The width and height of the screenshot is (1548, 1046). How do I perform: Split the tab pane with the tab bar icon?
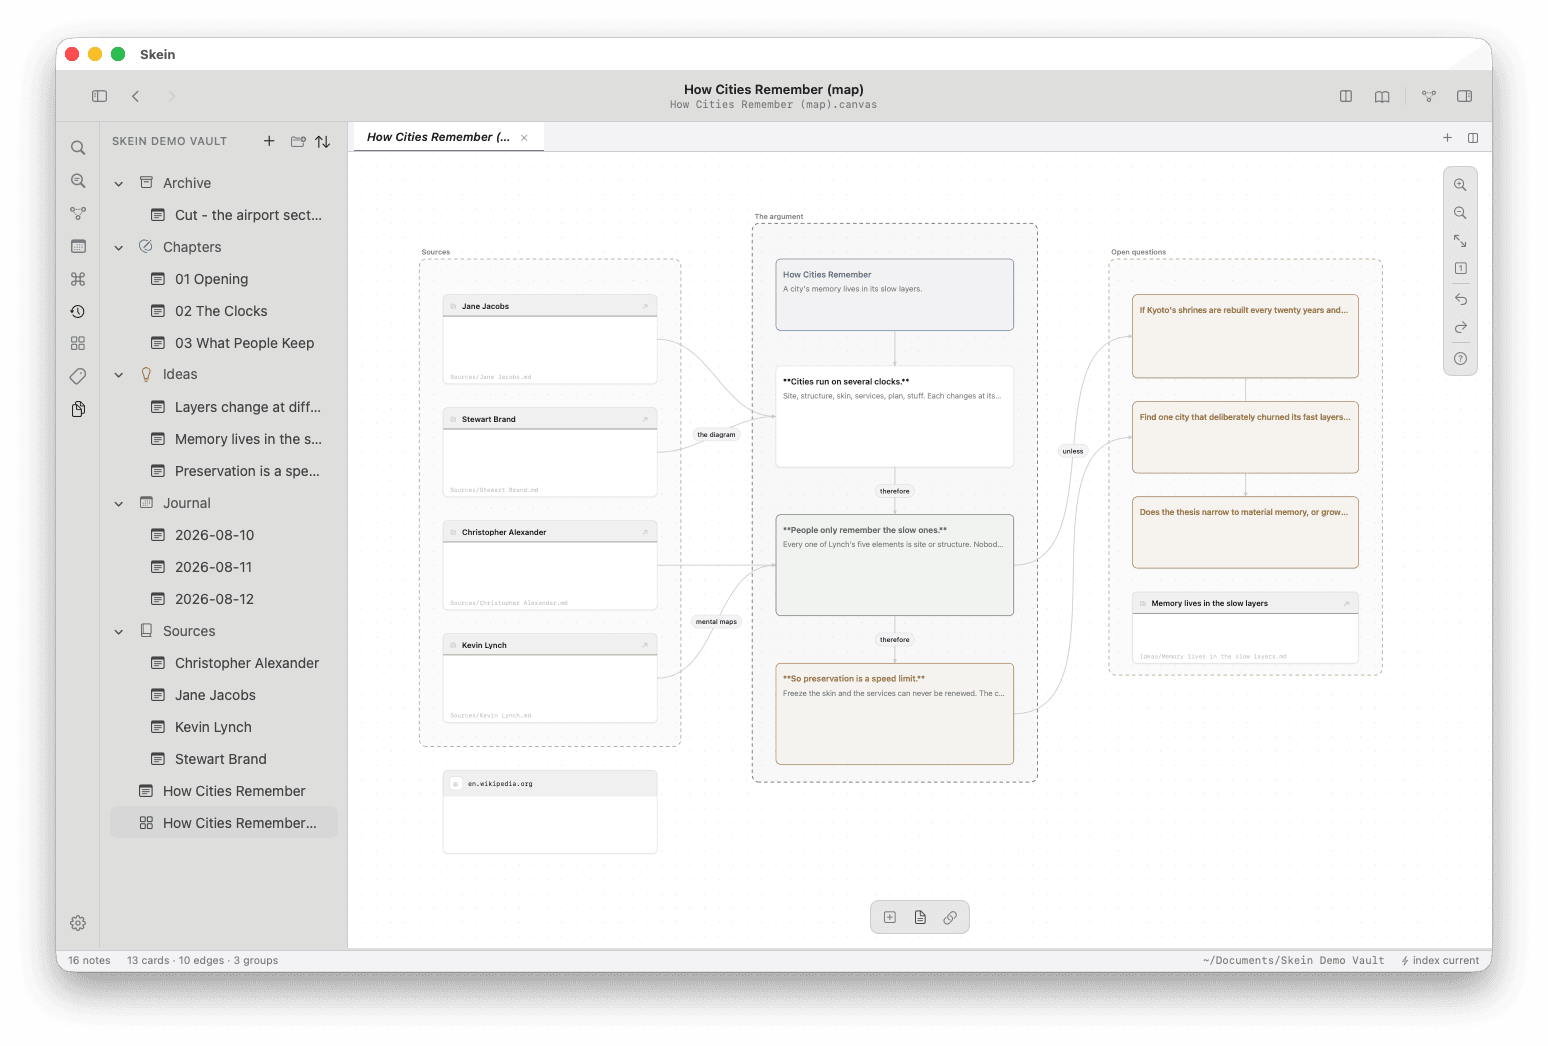1473,138
